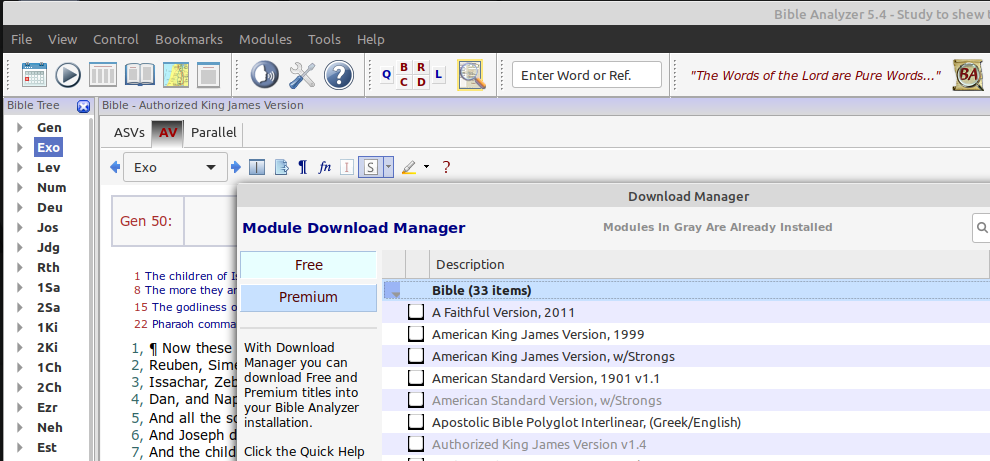Open the Modules menu
The height and width of the screenshot is (461, 990).
click(x=265, y=39)
